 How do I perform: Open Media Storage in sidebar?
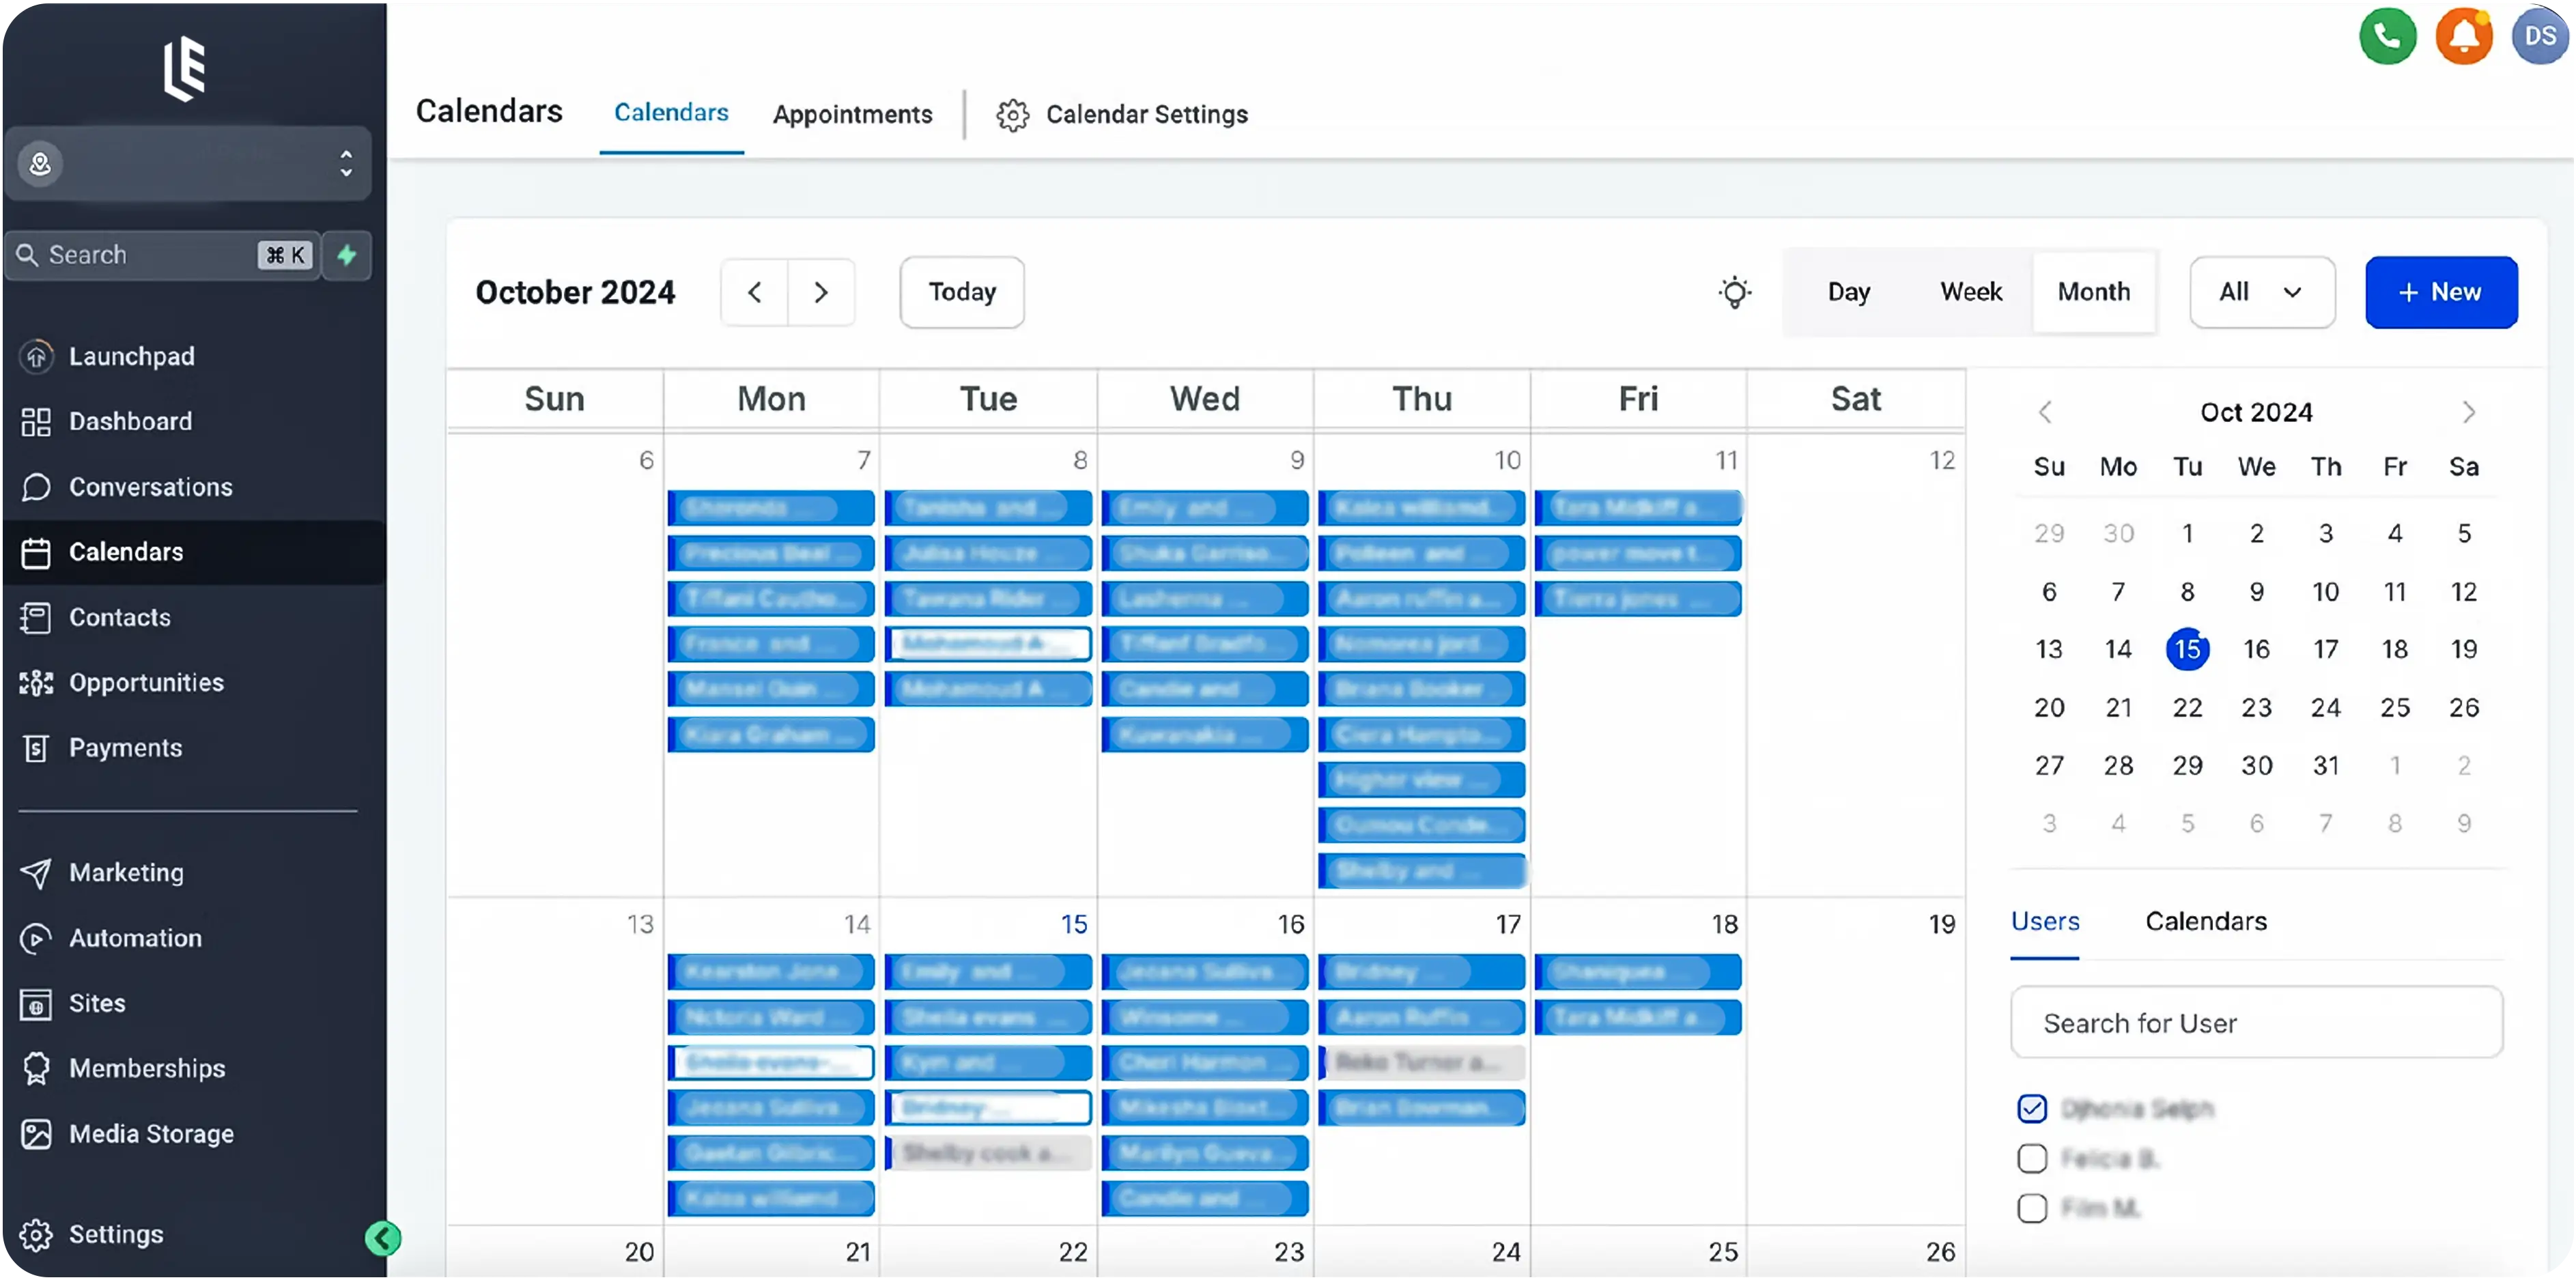click(x=151, y=1134)
